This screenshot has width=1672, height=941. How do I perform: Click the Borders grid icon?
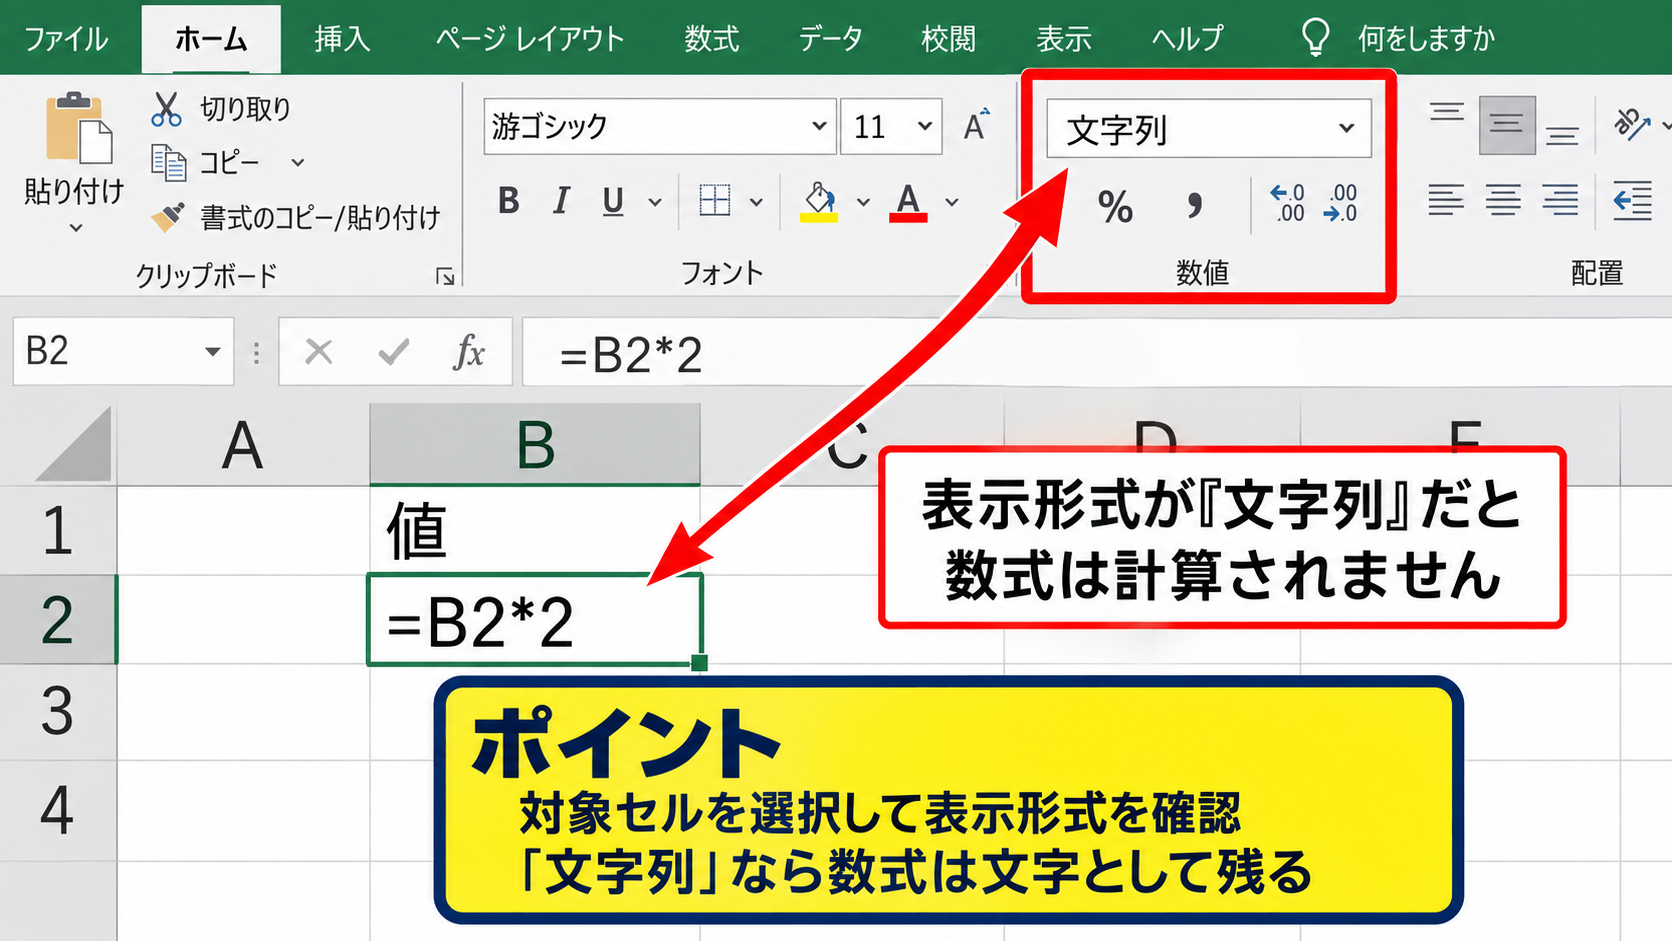[715, 201]
